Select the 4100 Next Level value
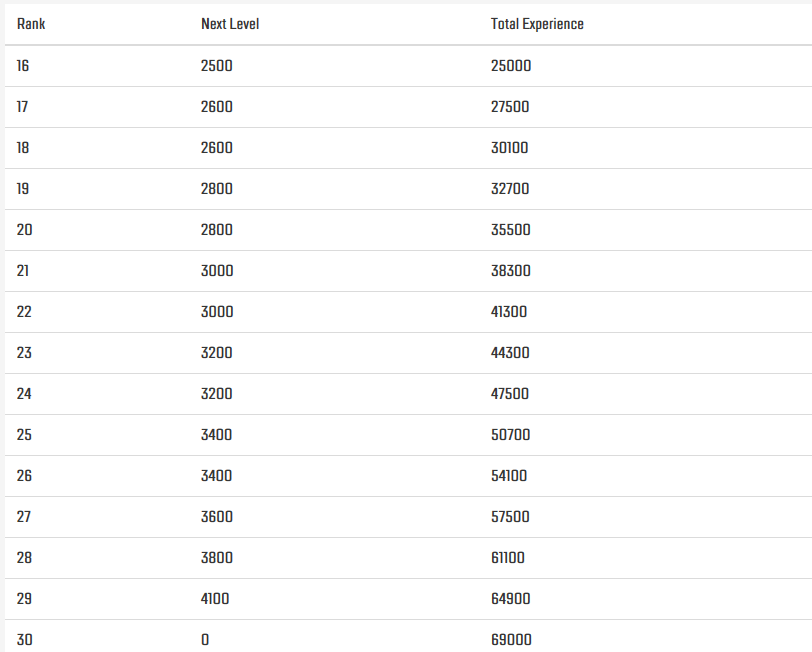The width and height of the screenshot is (812, 652). point(216,599)
